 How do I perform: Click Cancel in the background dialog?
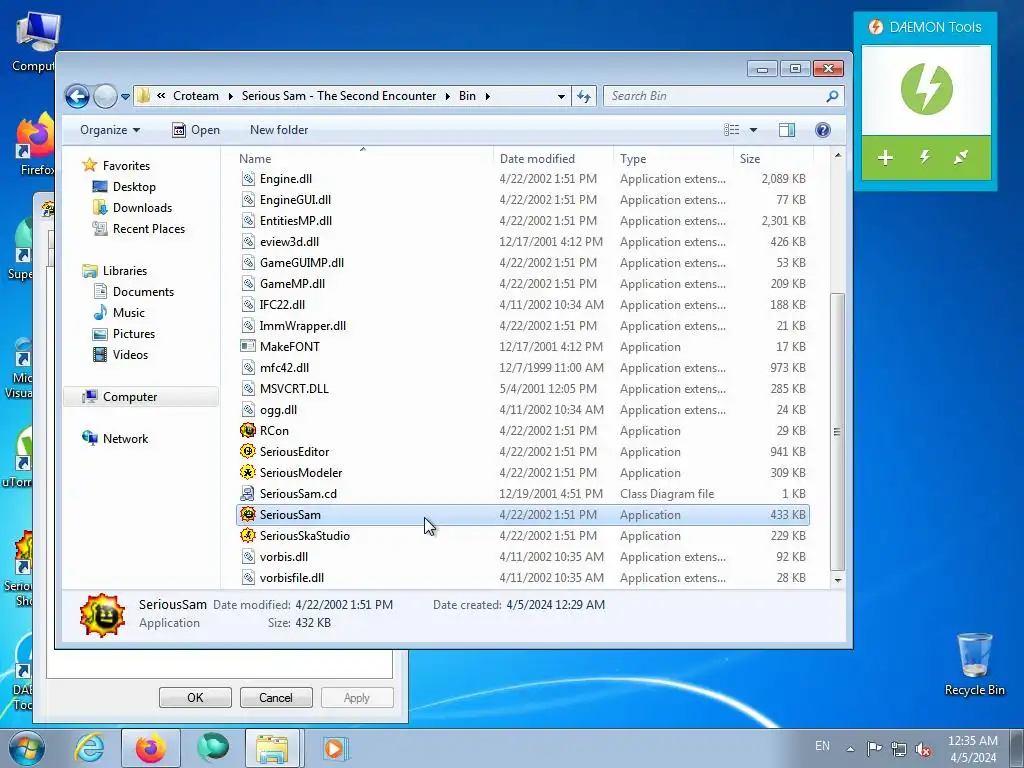pos(276,697)
